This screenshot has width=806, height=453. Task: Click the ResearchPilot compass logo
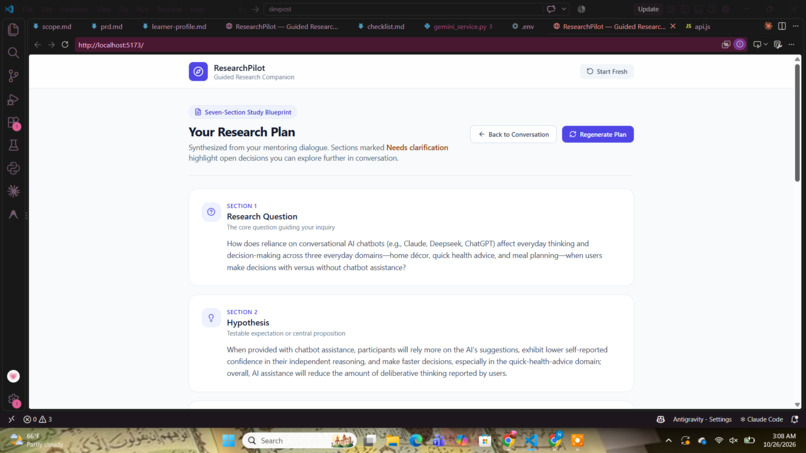click(x=198, y=71)
